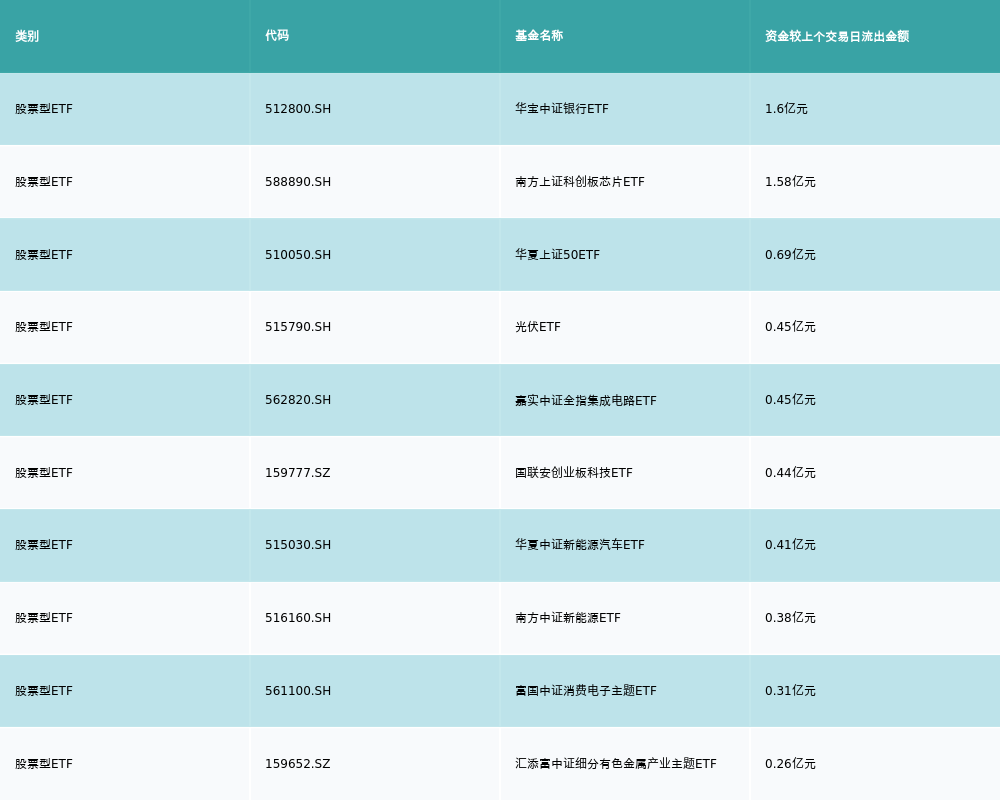Click 股票型ETF in the 515030.SH row
This screenshot has width=1000, height=800.
point(44,545)
